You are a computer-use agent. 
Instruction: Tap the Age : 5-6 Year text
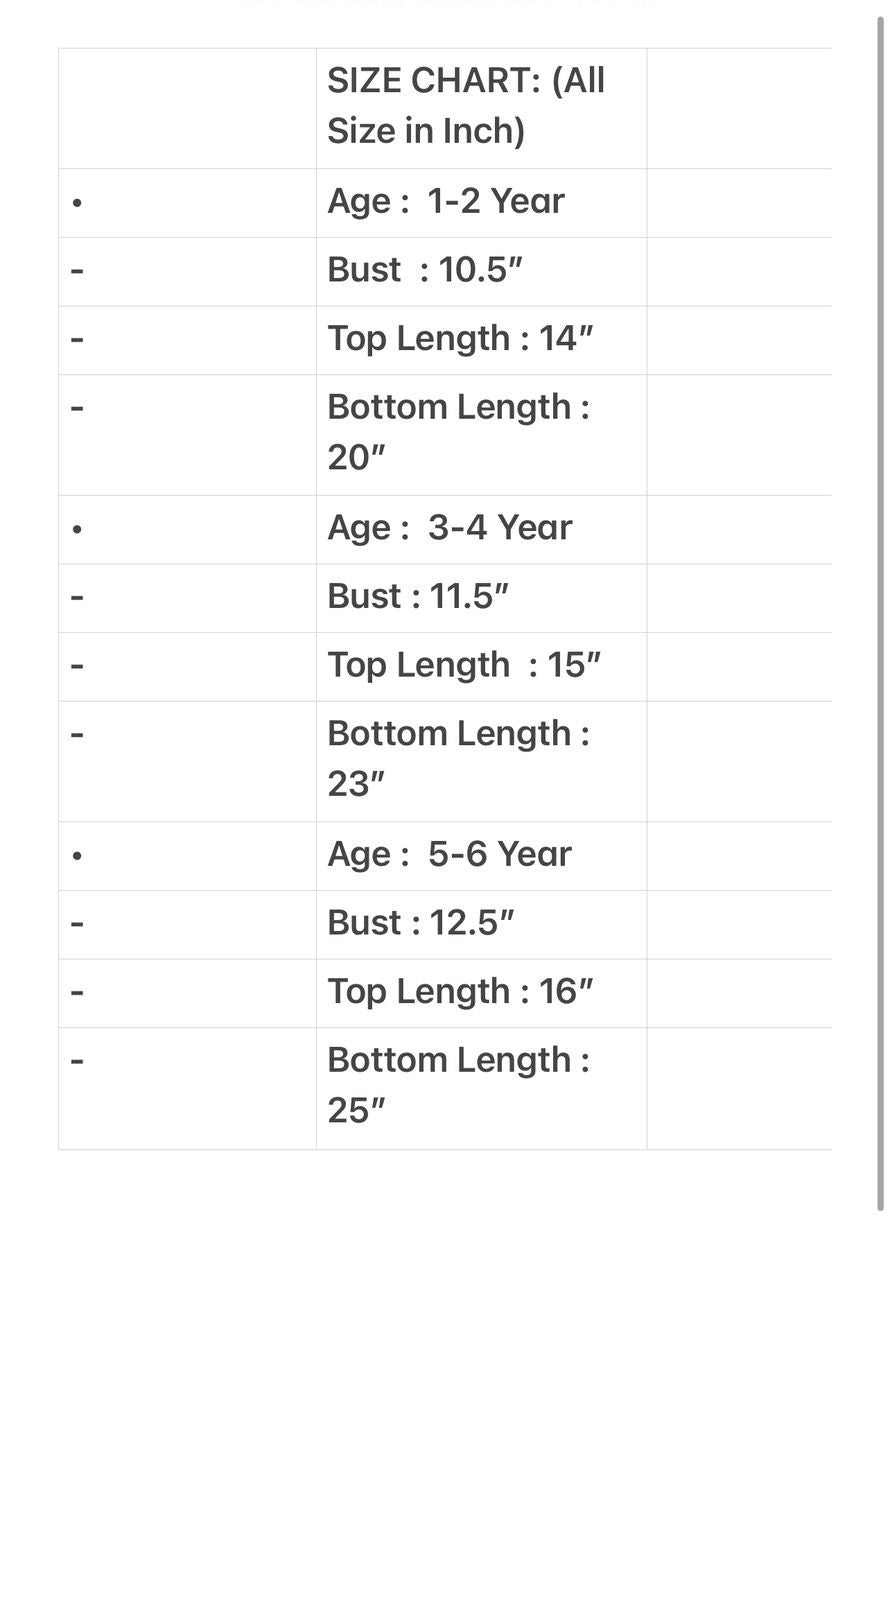pos(449,855)
